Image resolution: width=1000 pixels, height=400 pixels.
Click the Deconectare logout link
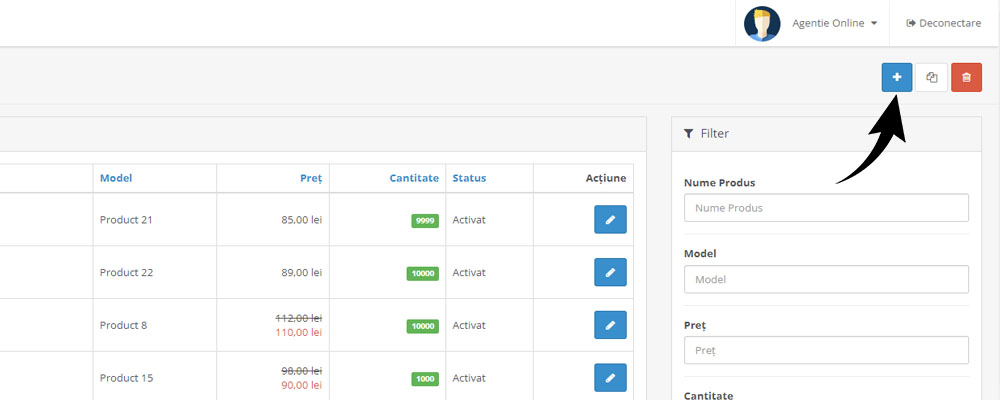coord(943,23)
